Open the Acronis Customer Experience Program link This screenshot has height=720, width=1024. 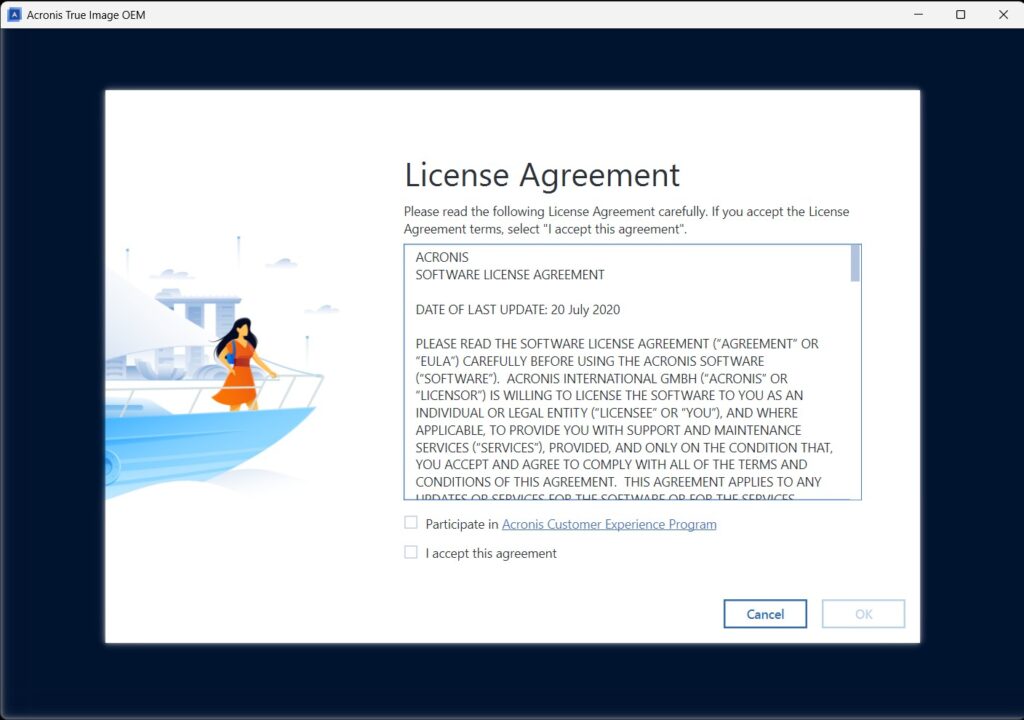click(x=608, y=524)
